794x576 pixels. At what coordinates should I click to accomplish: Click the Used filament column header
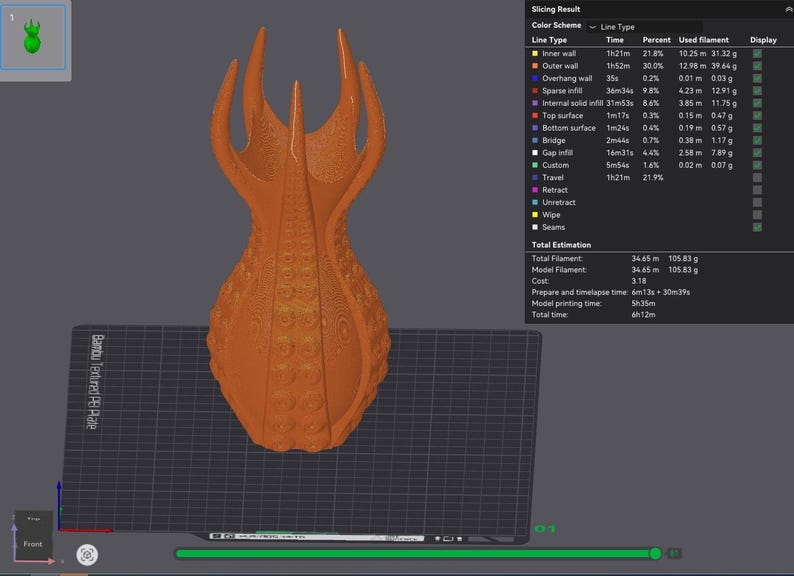[x=703, y=40]
